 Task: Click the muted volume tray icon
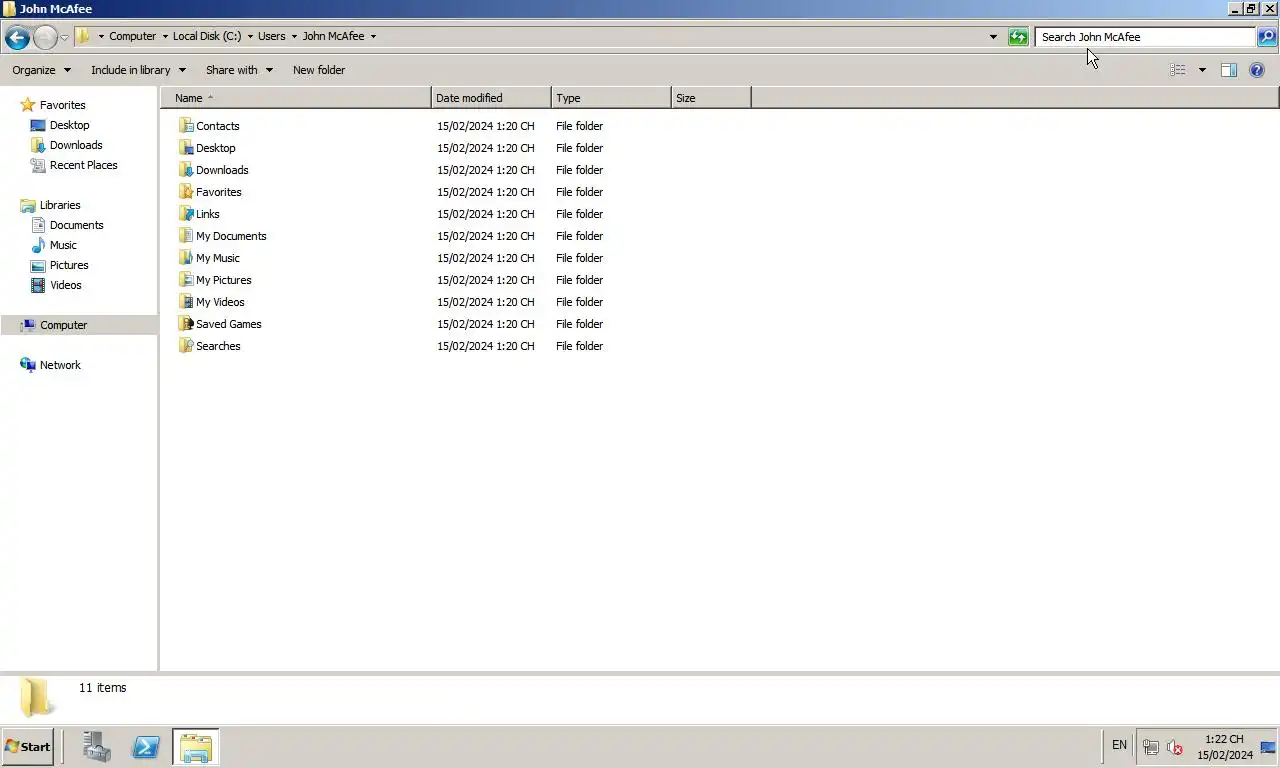pyautogui.click(x=1175, y=747)
